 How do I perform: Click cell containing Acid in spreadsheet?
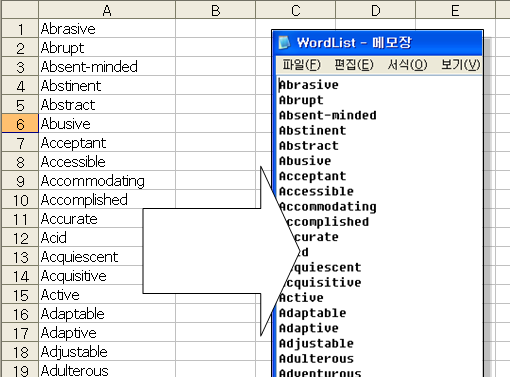[91, 237]
